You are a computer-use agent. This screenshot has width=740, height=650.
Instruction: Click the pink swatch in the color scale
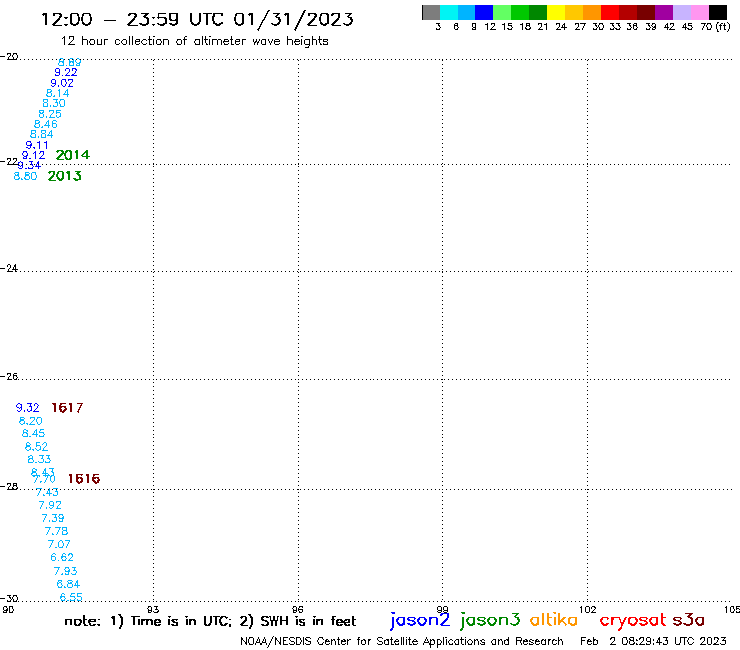[700, 12]
